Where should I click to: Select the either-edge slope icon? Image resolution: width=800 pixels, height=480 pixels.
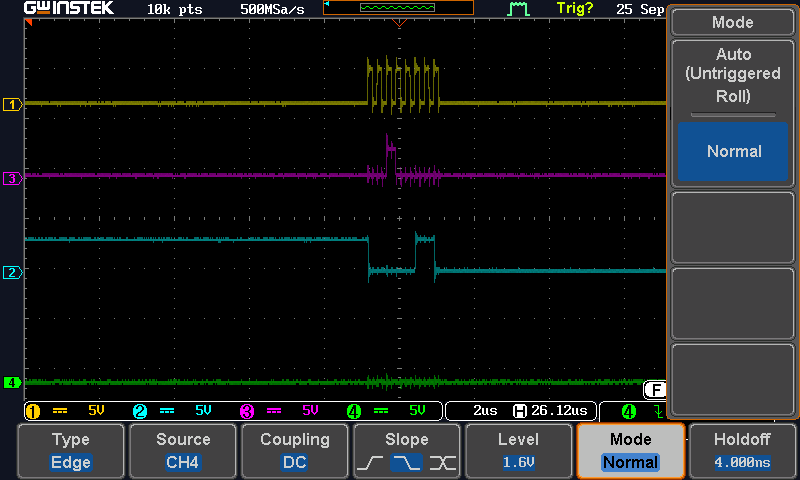[441, 463]
